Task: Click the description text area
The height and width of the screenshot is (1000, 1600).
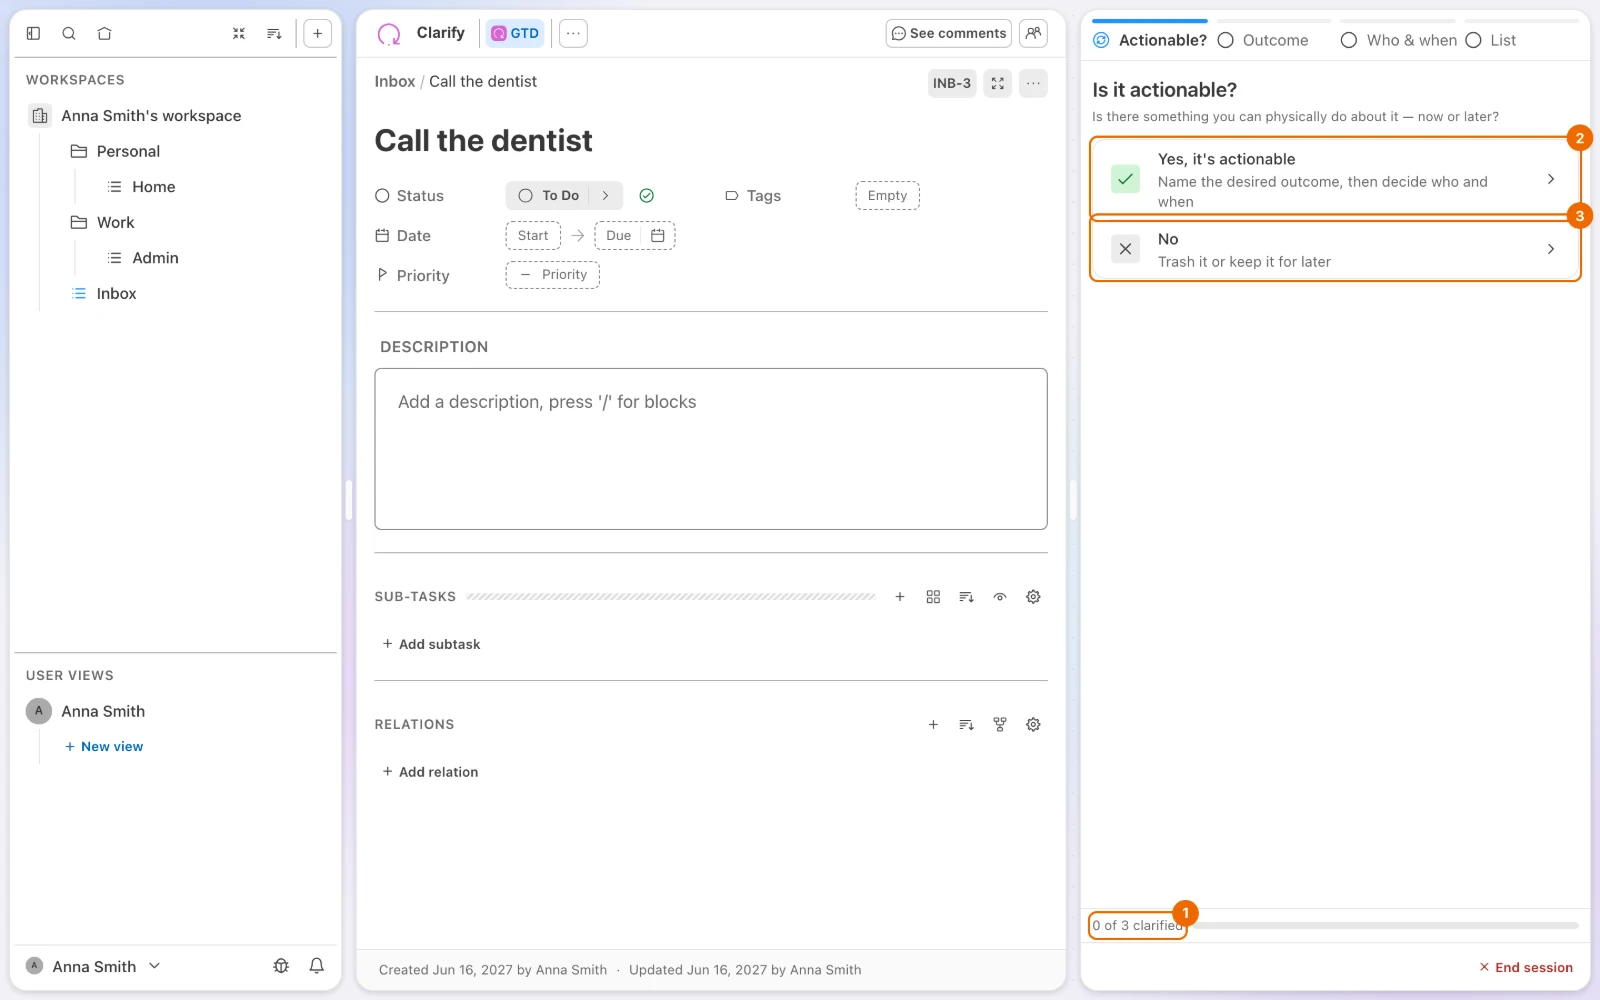Action: pos(711,449)
